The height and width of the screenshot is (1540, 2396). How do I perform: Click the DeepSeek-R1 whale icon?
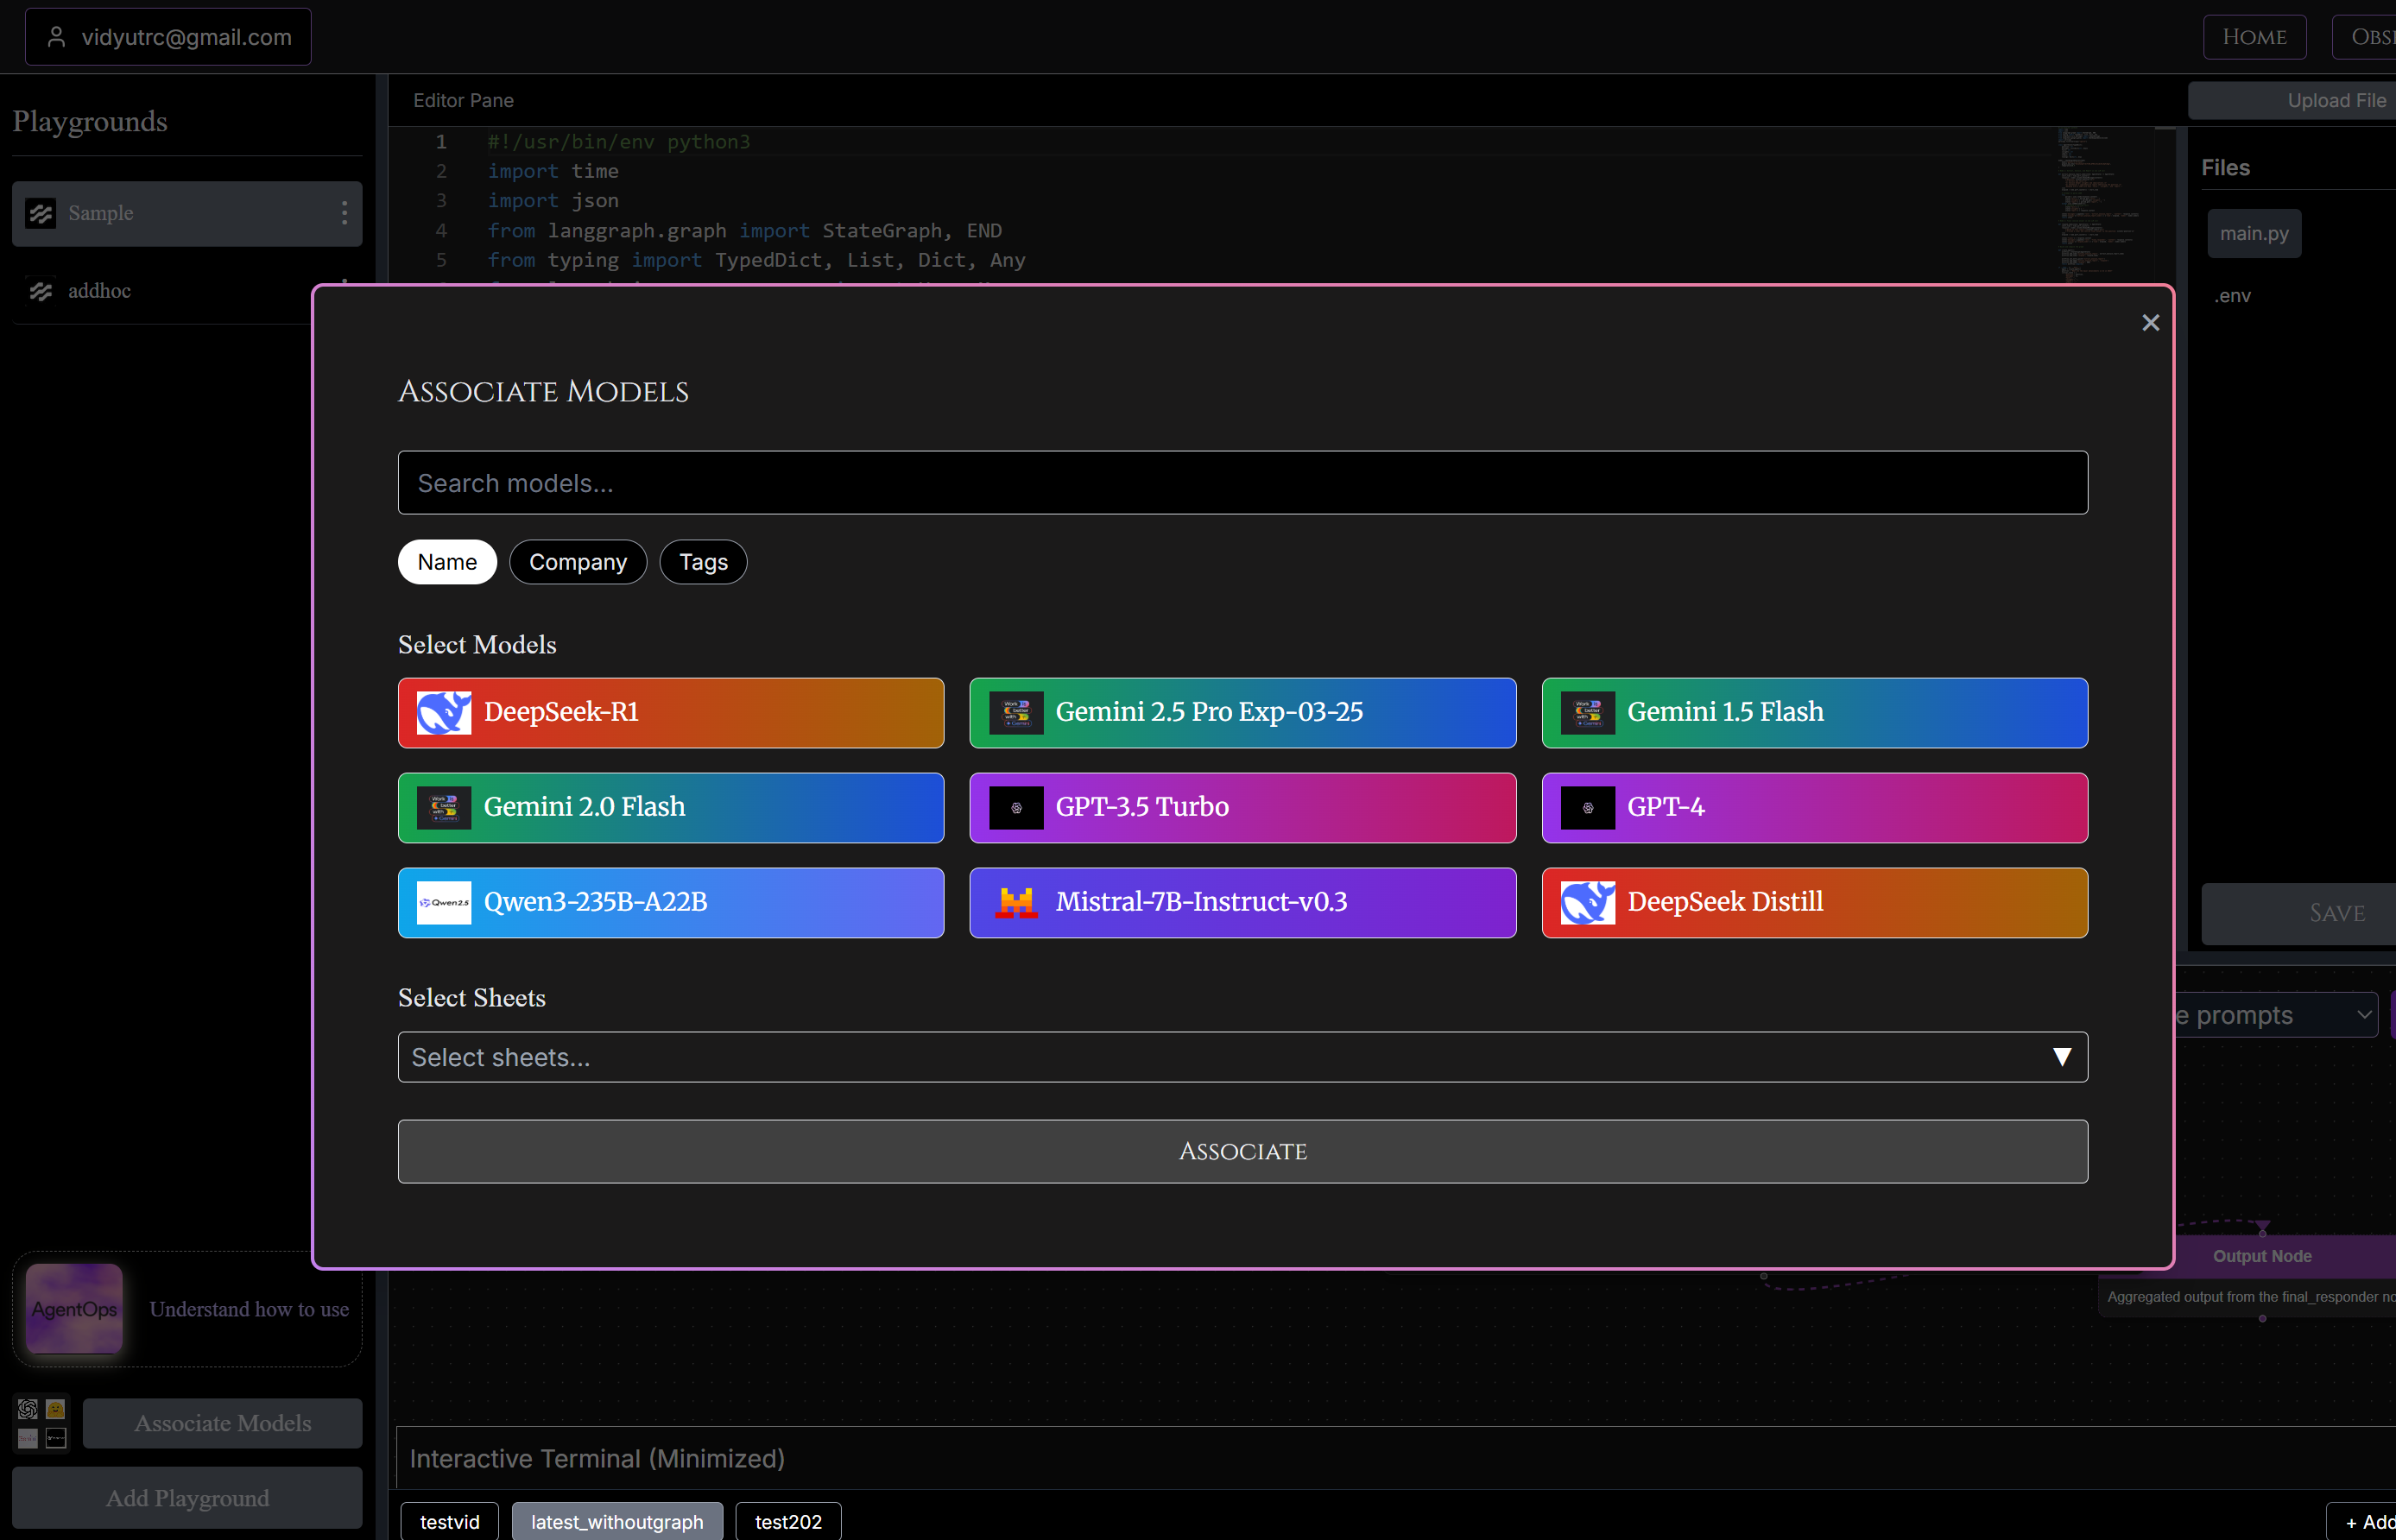tap(443, 712)
